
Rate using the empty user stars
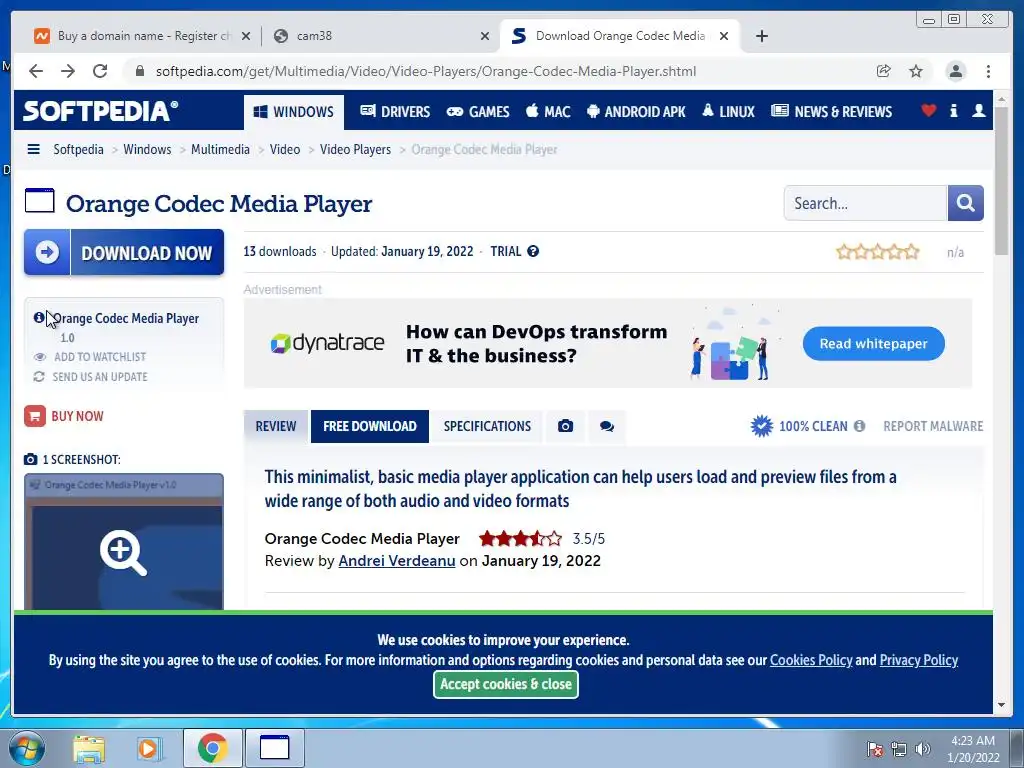877,252
